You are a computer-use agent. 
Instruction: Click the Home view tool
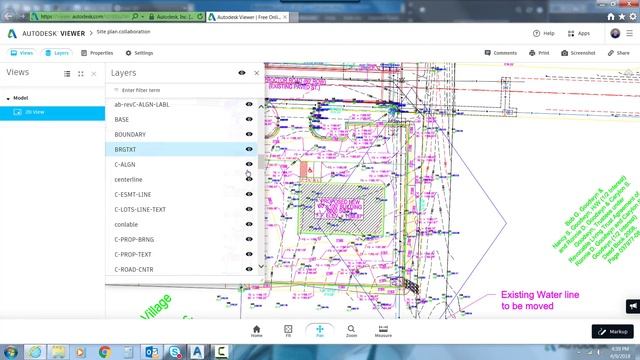(x=256, y=331)
